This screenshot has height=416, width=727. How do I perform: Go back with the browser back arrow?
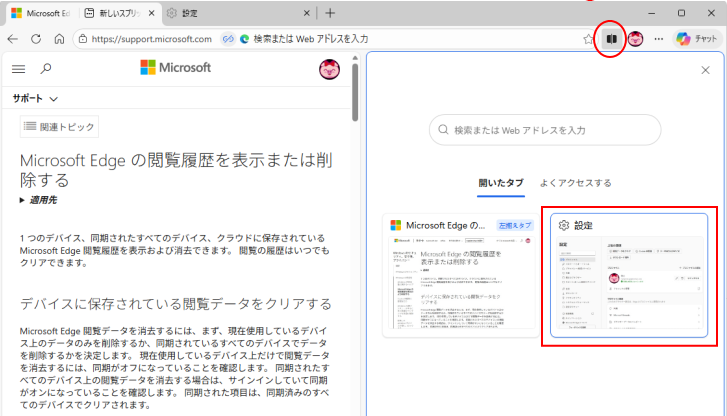pyautogui.click(x=13, y=39)
